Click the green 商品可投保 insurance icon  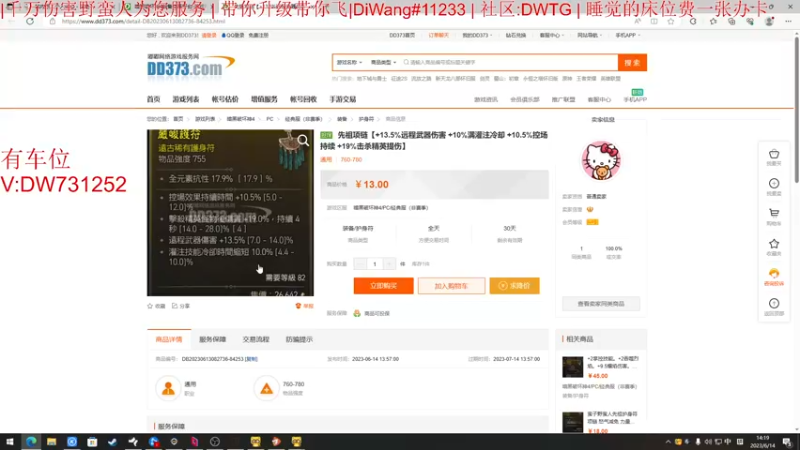click(357, 313)
